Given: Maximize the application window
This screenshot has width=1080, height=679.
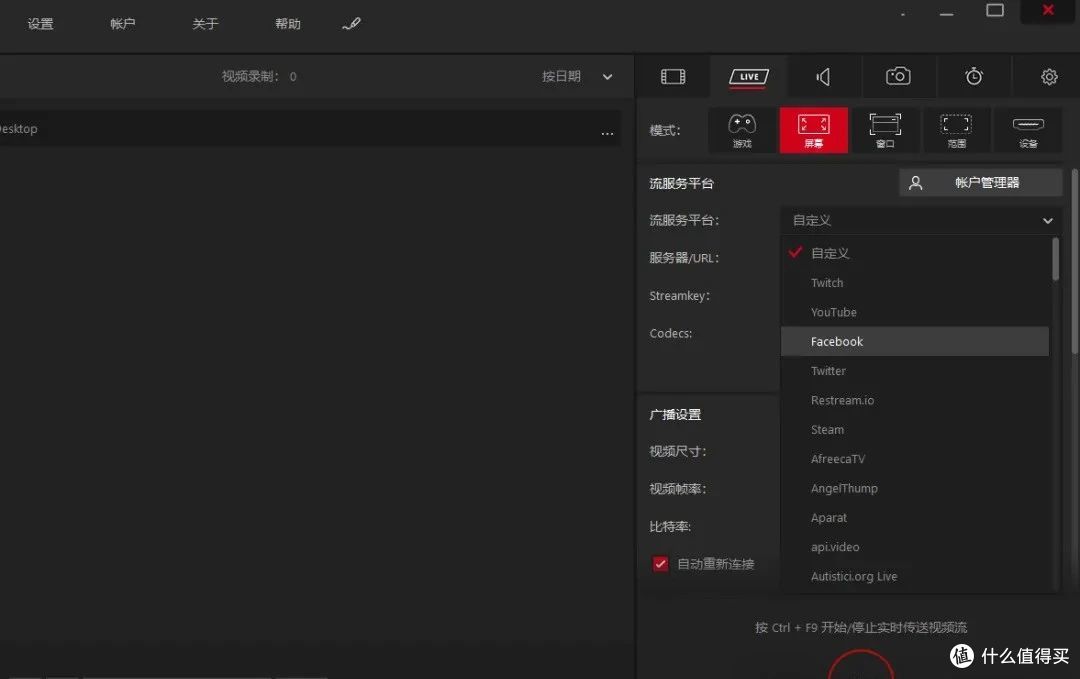Looking at the screenshot, I should coord(995,10).
